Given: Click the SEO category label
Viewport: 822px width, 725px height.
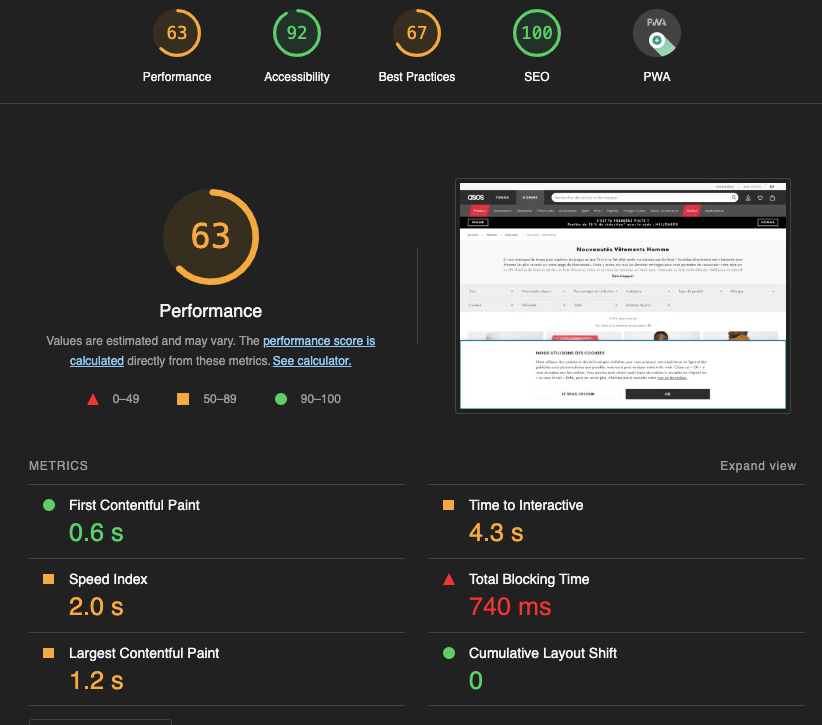Looking at the screenshot, I should pyautogui.click(x=537, y=77).
